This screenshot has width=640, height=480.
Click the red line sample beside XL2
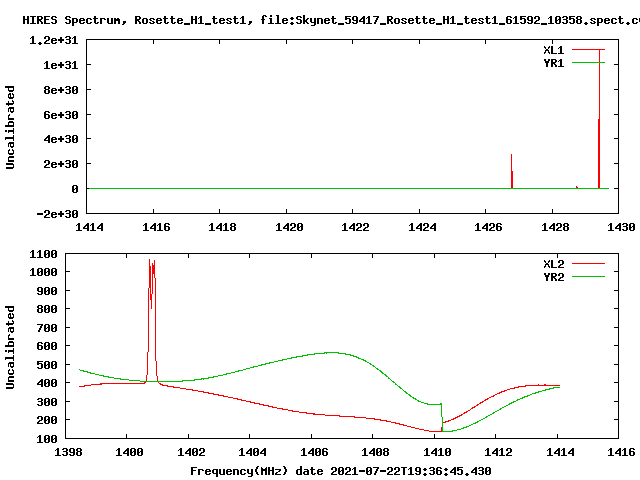pos(588,263)
